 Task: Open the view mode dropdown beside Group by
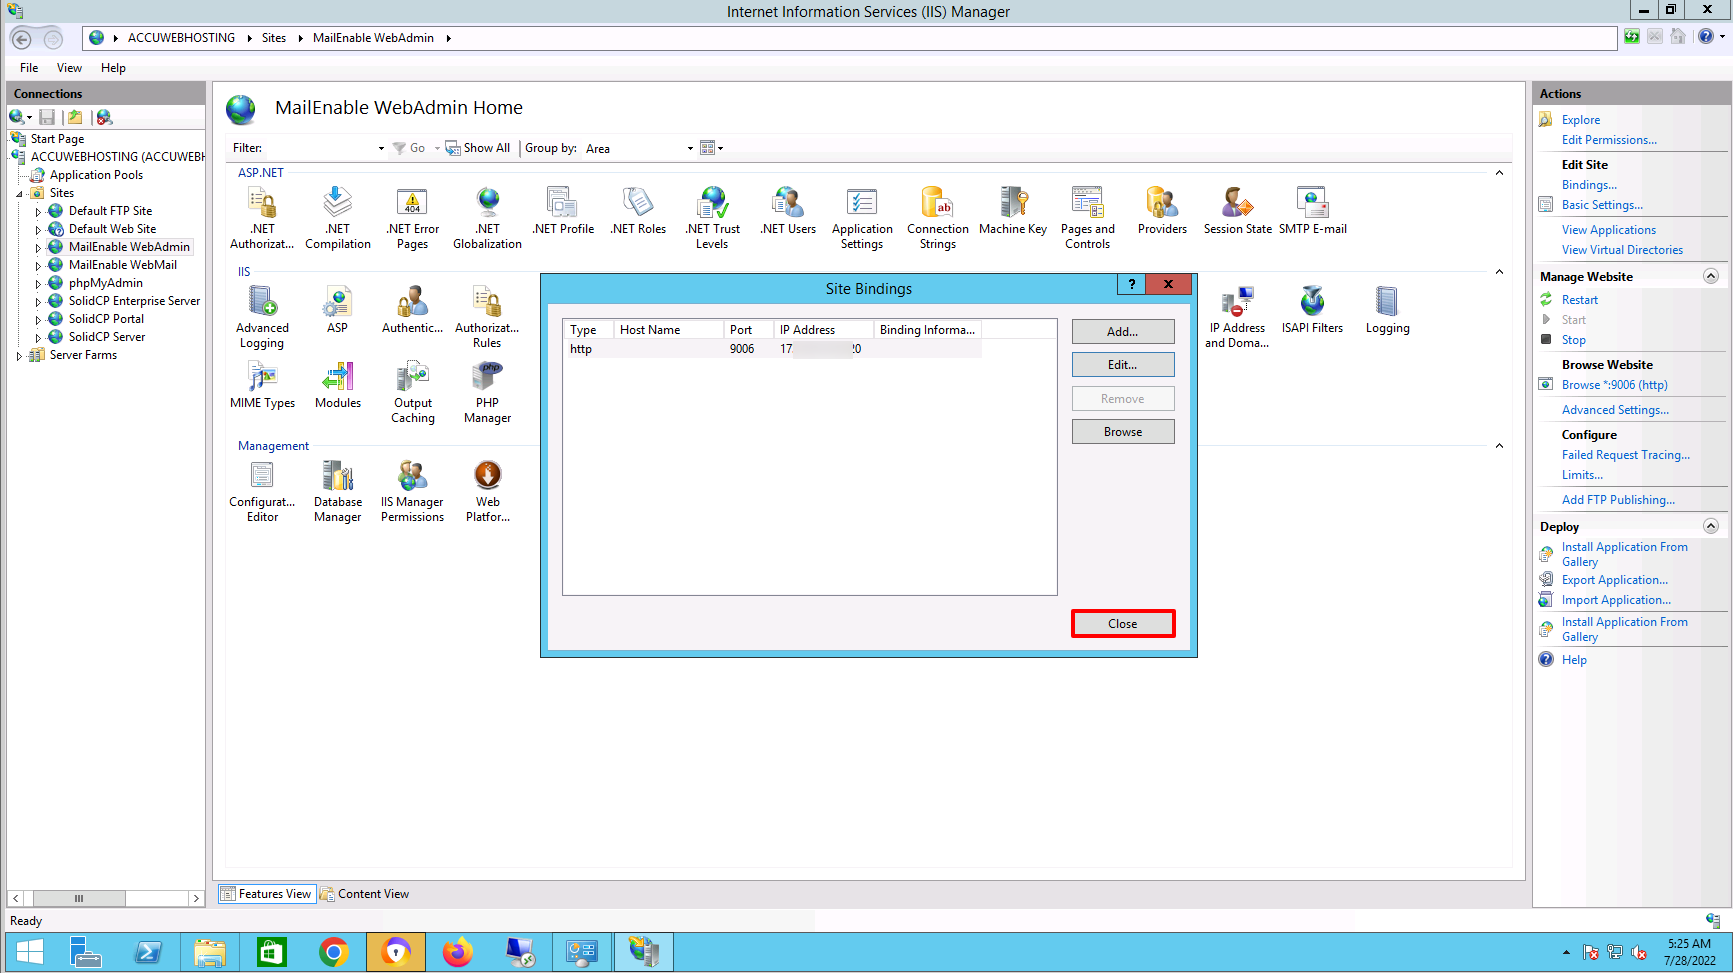pyautogui.click(x=711, y=148)
